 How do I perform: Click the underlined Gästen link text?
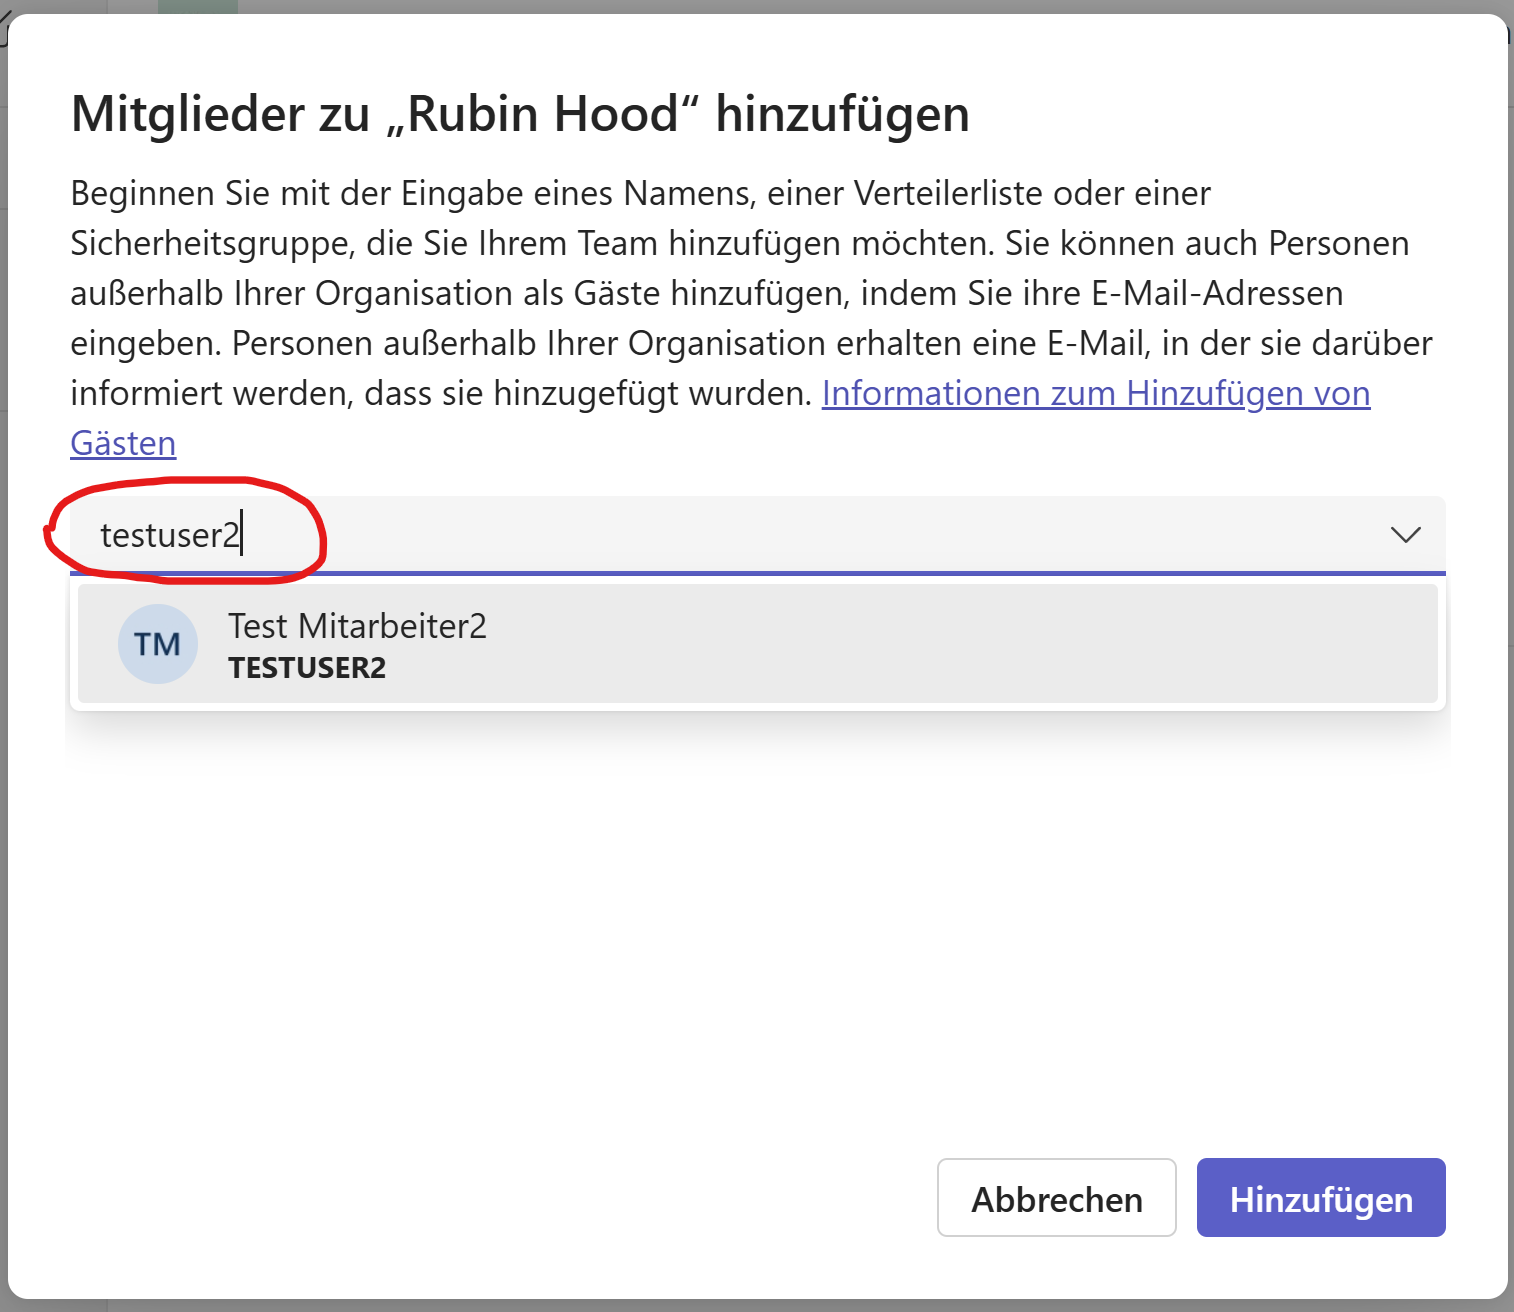pos(123,444)
